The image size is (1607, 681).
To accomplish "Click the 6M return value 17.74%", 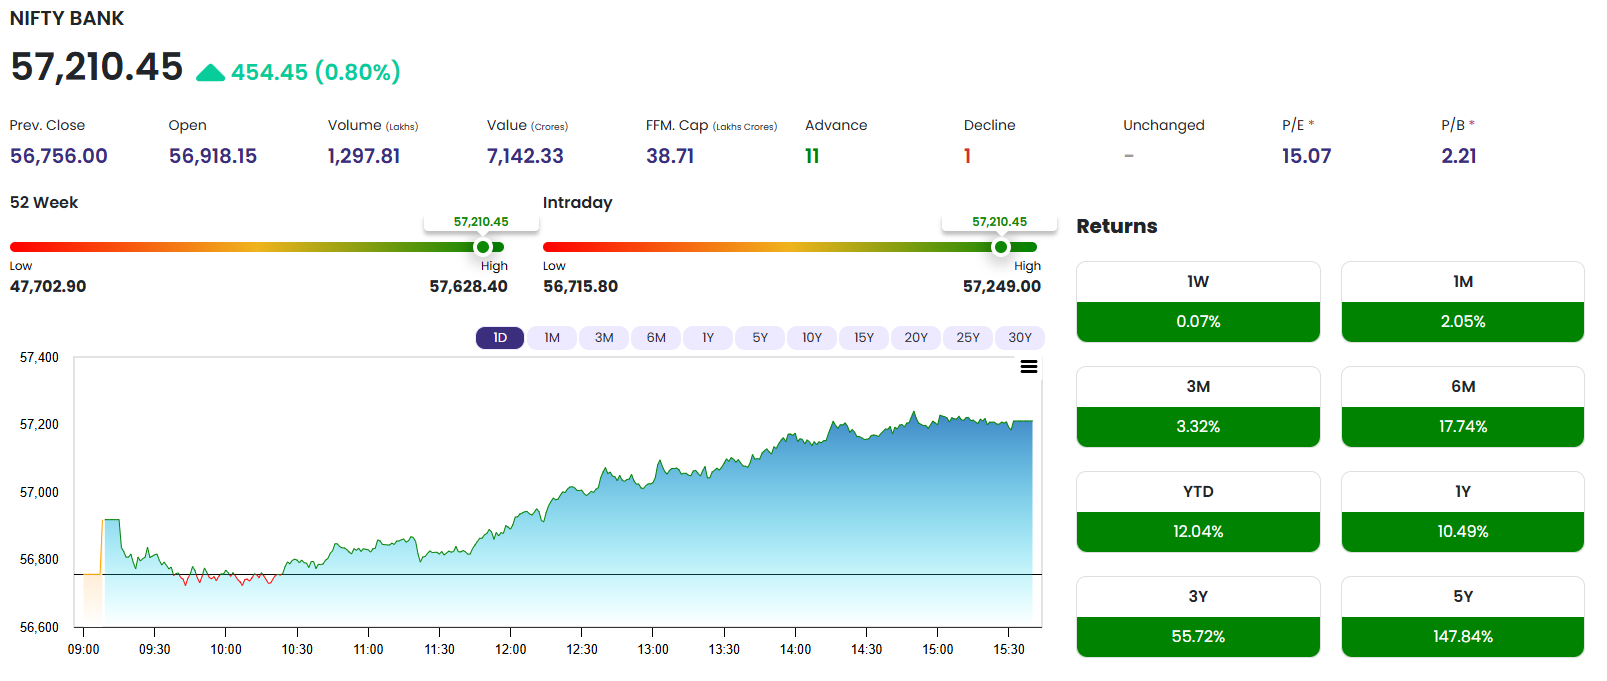I will [x=1463, y=427].
